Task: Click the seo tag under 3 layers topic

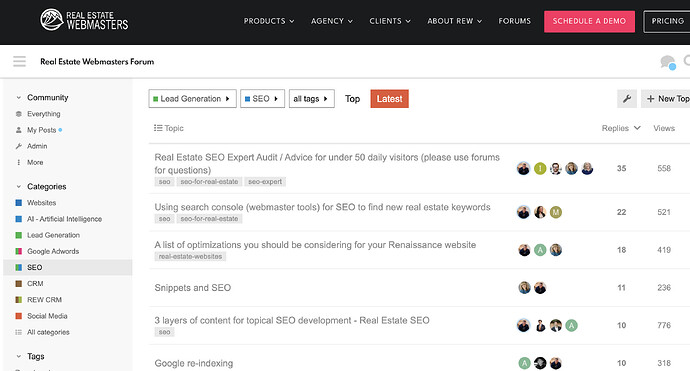Action: [x=164, y=332]
